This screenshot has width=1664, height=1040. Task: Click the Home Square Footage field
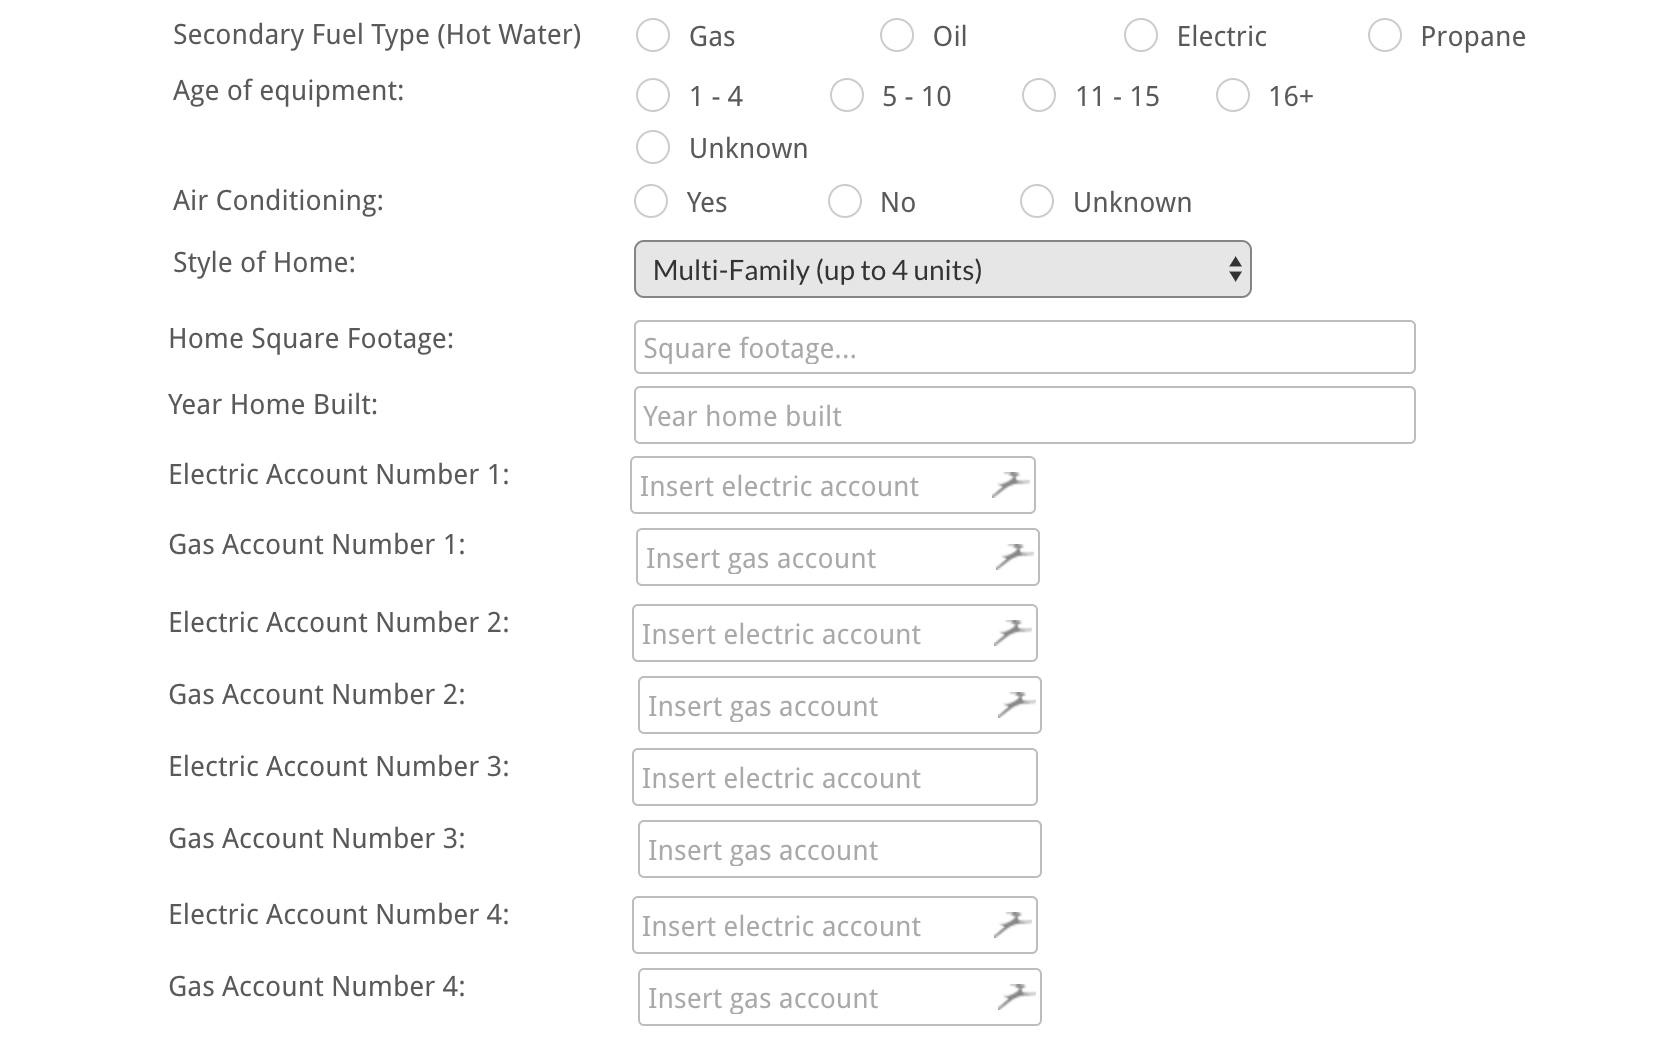(x=1024, y=348)
